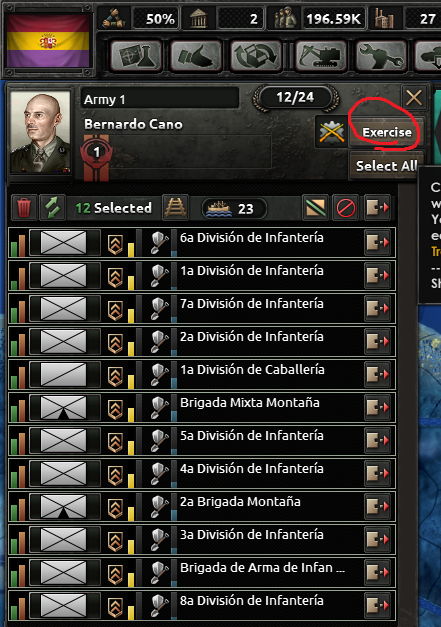Select the Brigada Mixta Montaña row
Viewport: 441px width, 627px height.
click(202, 407)
